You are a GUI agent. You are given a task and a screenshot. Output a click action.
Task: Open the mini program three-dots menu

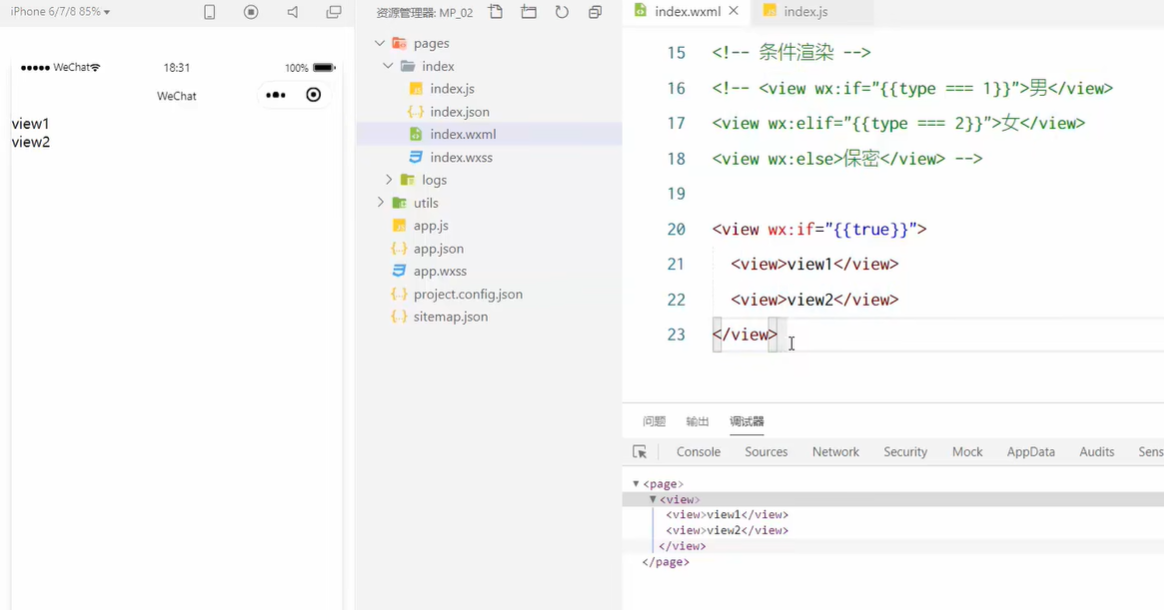click(x=275, y=95)
